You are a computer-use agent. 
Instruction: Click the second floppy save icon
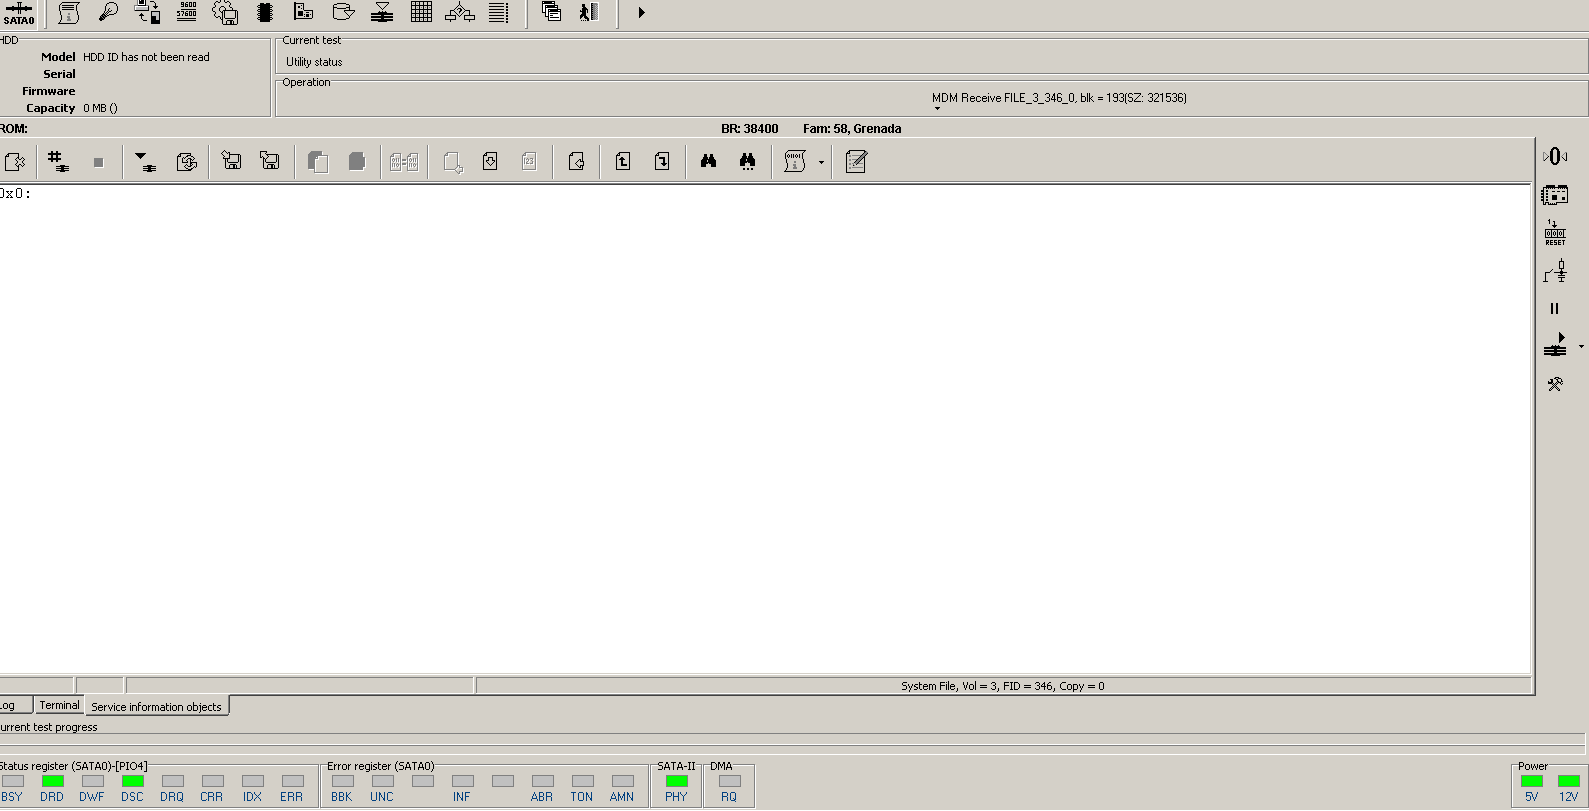coord(270,161)
